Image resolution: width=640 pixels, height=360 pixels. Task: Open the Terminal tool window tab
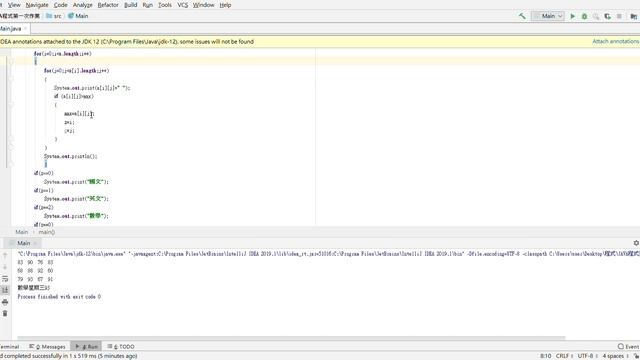pyautogui.click(x=9, y=347)
